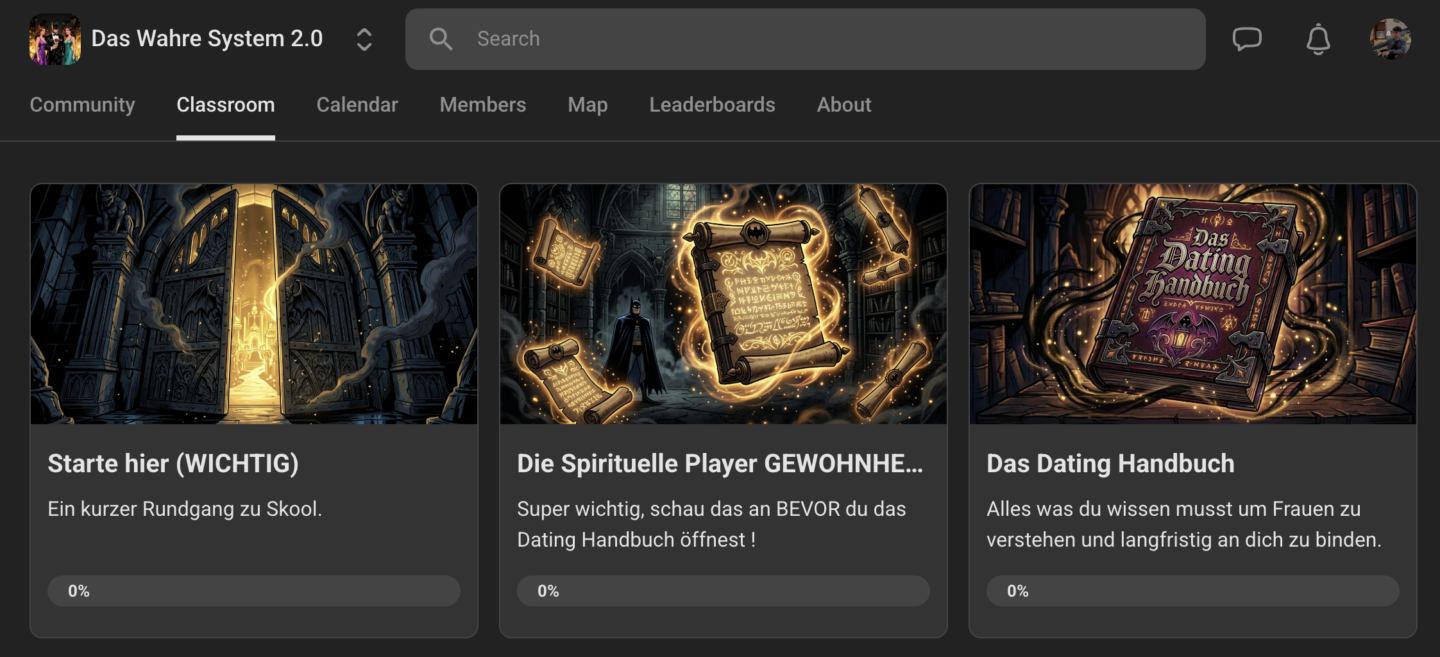
Task: Open the Das Dating Handbuch course title
Action: pos(1110,464)
